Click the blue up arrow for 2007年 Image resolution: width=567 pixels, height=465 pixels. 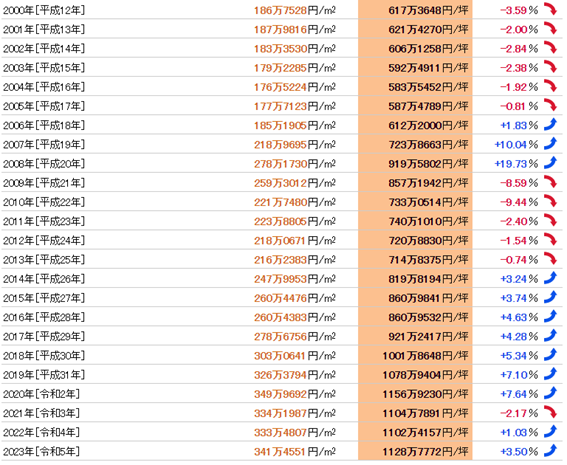550,143
